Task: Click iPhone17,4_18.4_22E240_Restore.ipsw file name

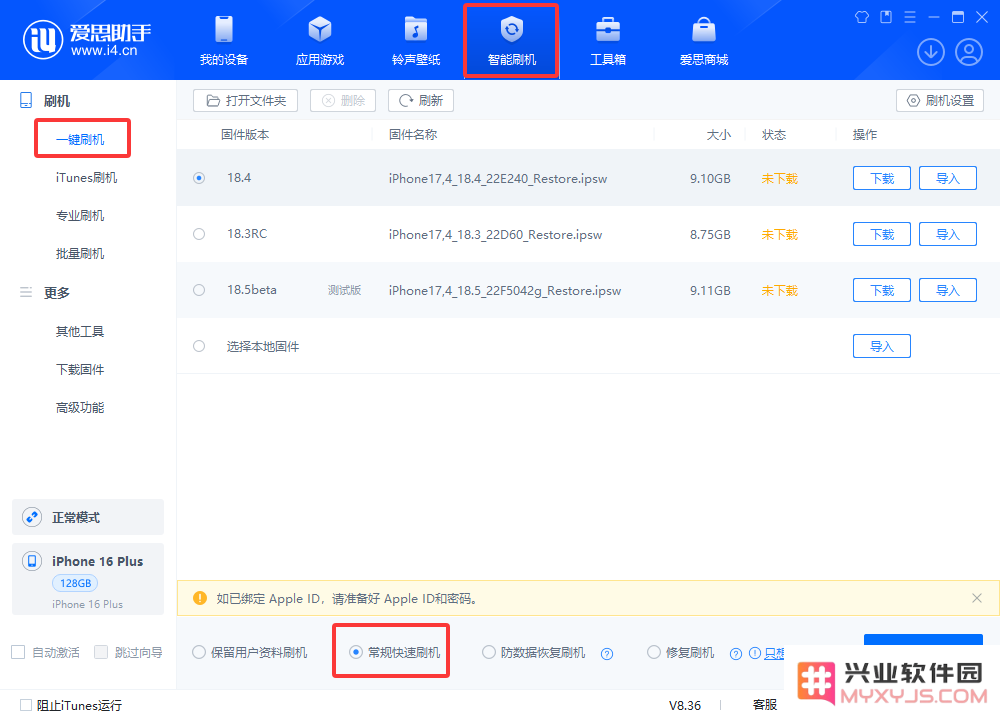Action: click(498, 179)
